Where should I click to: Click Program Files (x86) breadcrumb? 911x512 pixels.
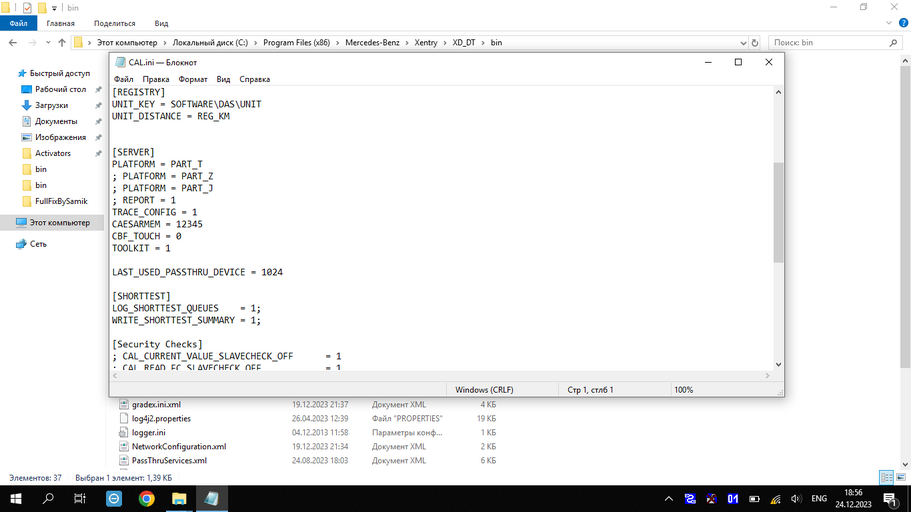pyautogui.click(x=296, y=42)
